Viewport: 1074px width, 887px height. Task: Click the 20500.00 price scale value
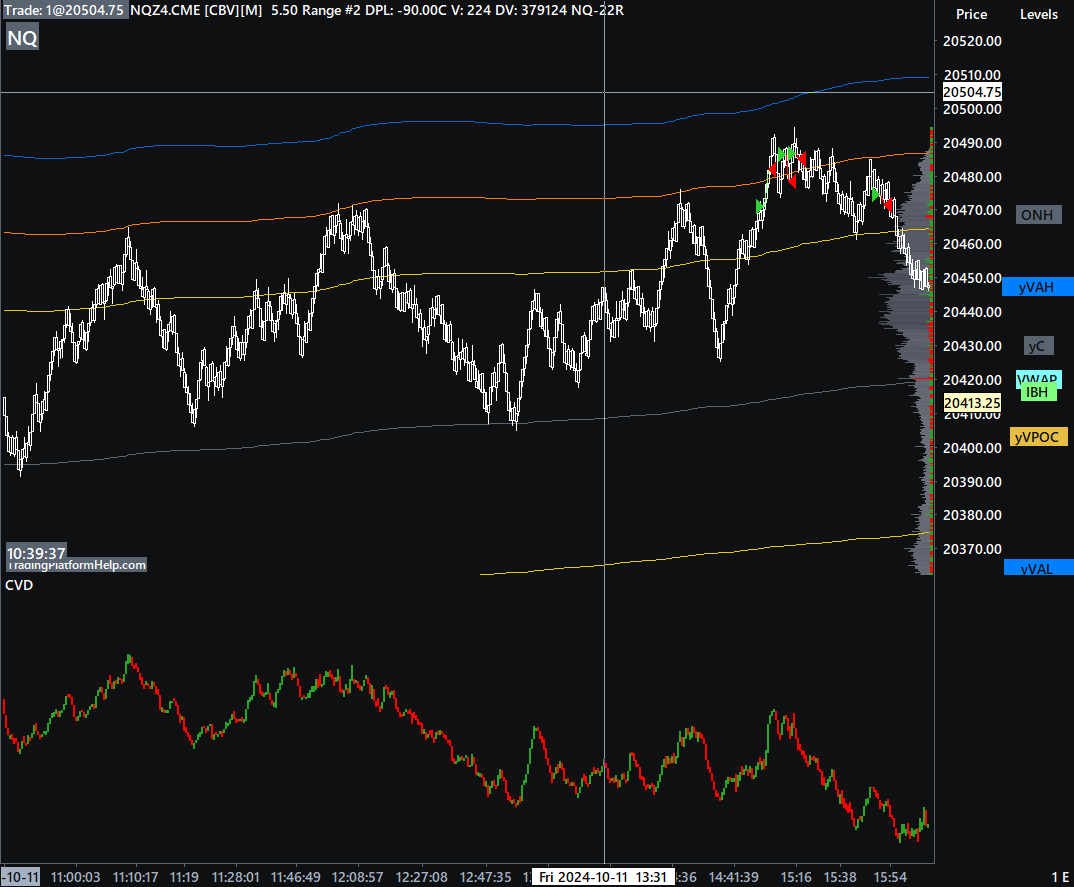pos(972,109)
